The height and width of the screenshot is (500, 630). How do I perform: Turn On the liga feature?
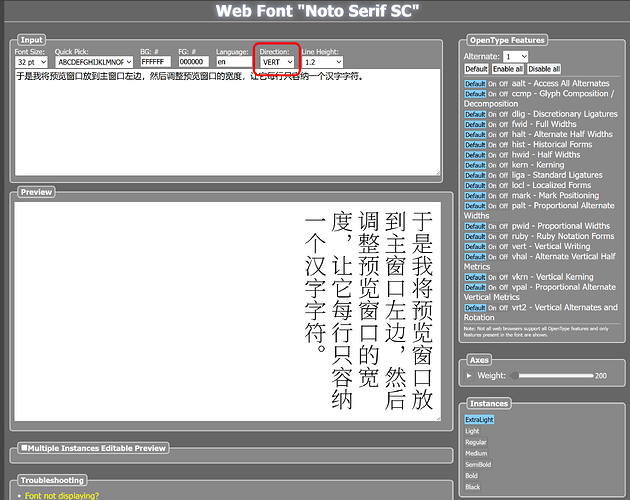coord(492,176)
